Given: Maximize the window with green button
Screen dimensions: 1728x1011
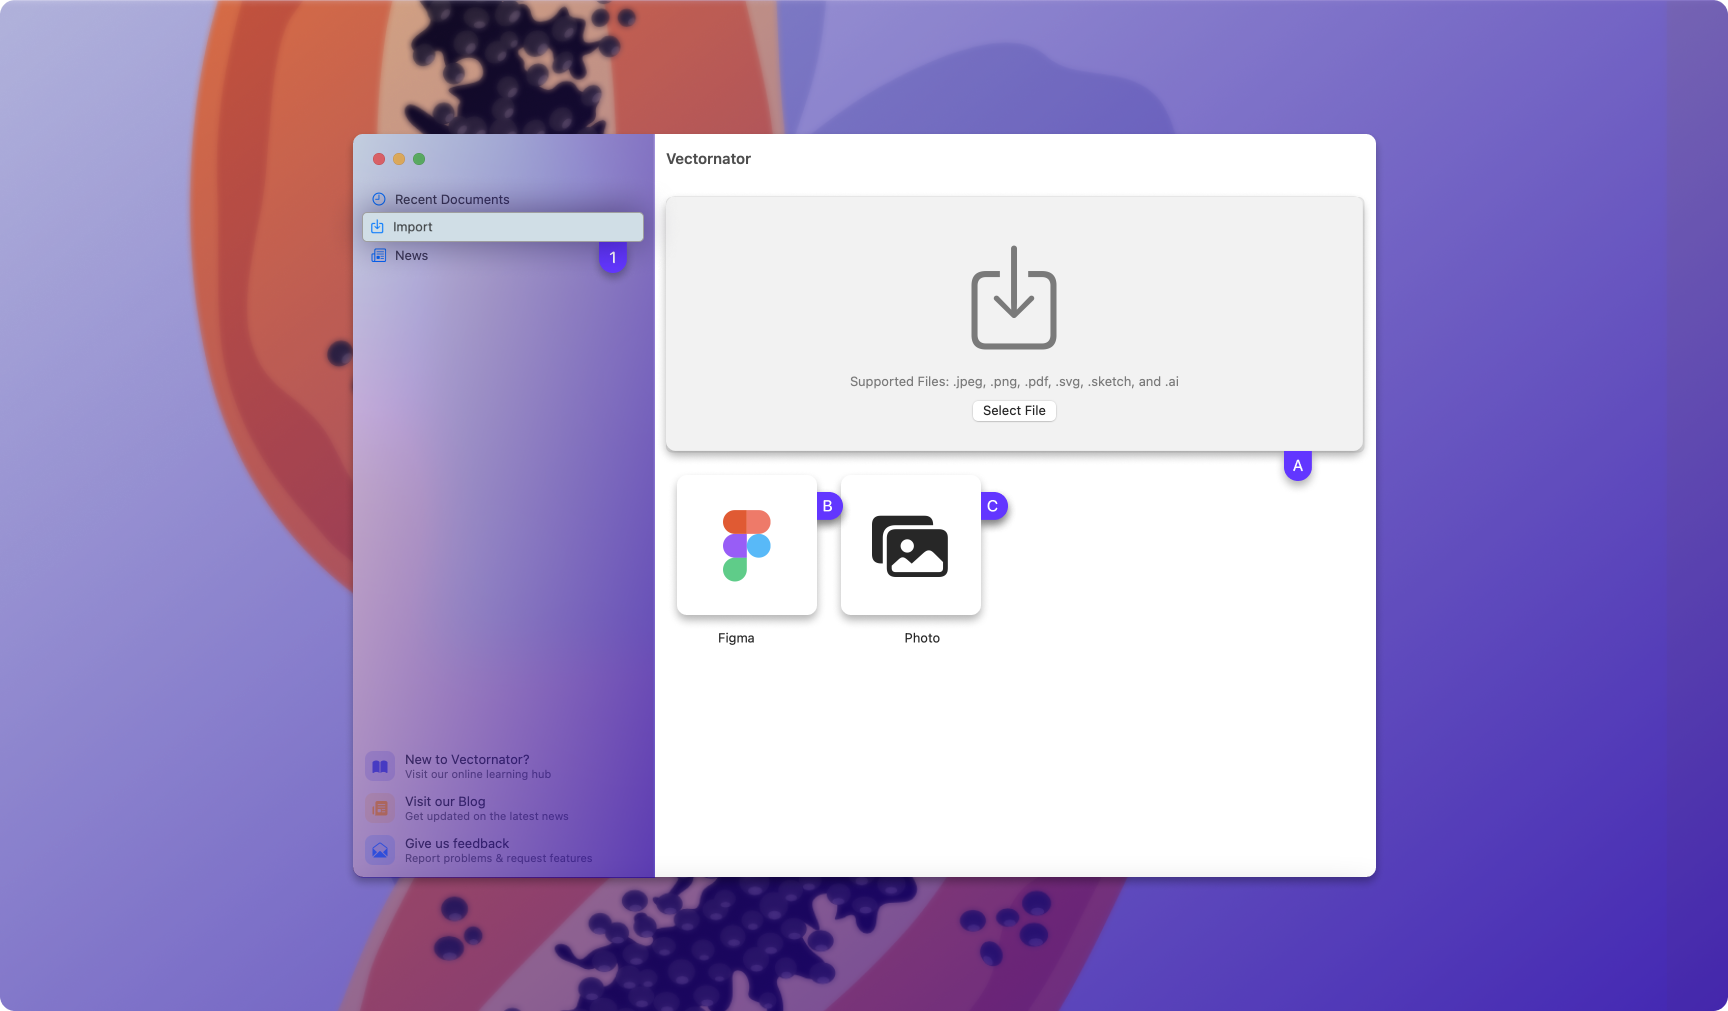Looking at the screenshot, I should [x=419, y=159].
